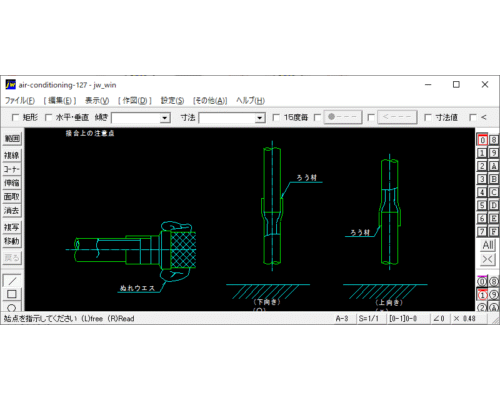This screenshot has height=400, width=500.
Task: Click the X button below All
Action: (488, 259)
